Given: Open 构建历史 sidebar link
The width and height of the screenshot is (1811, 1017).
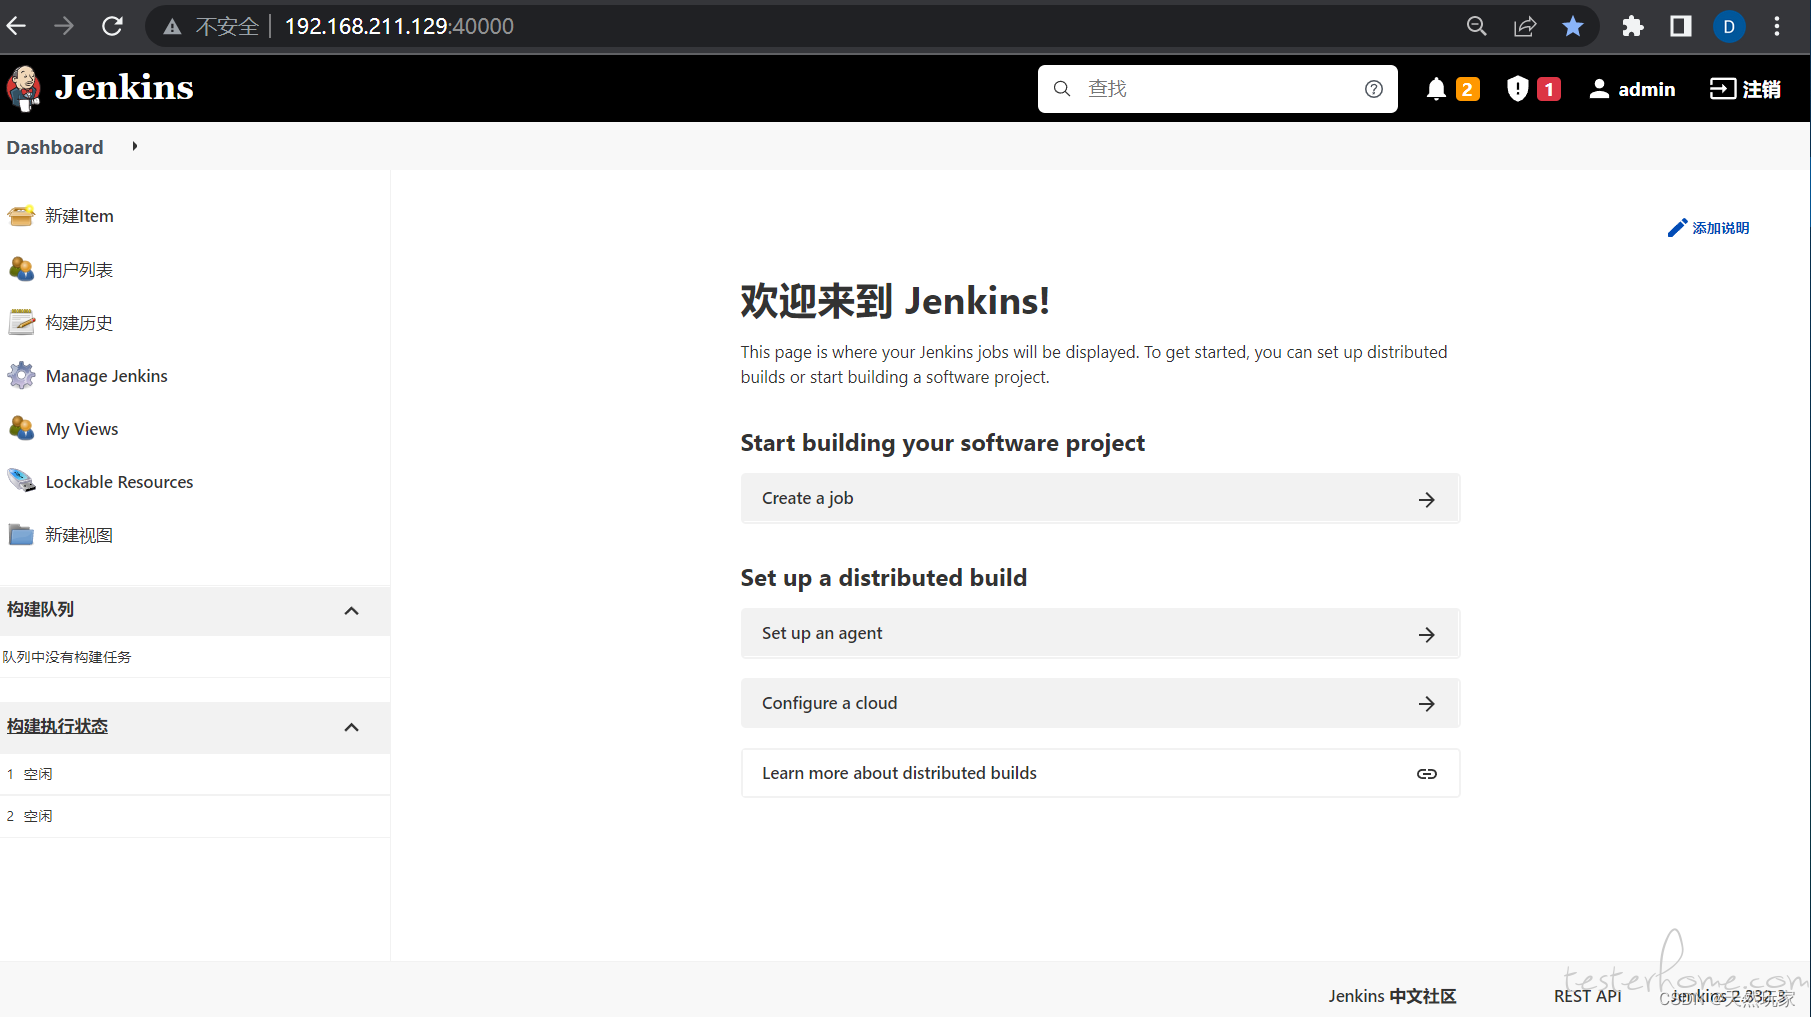Looking at the screenshot, I should coord(79,323).
